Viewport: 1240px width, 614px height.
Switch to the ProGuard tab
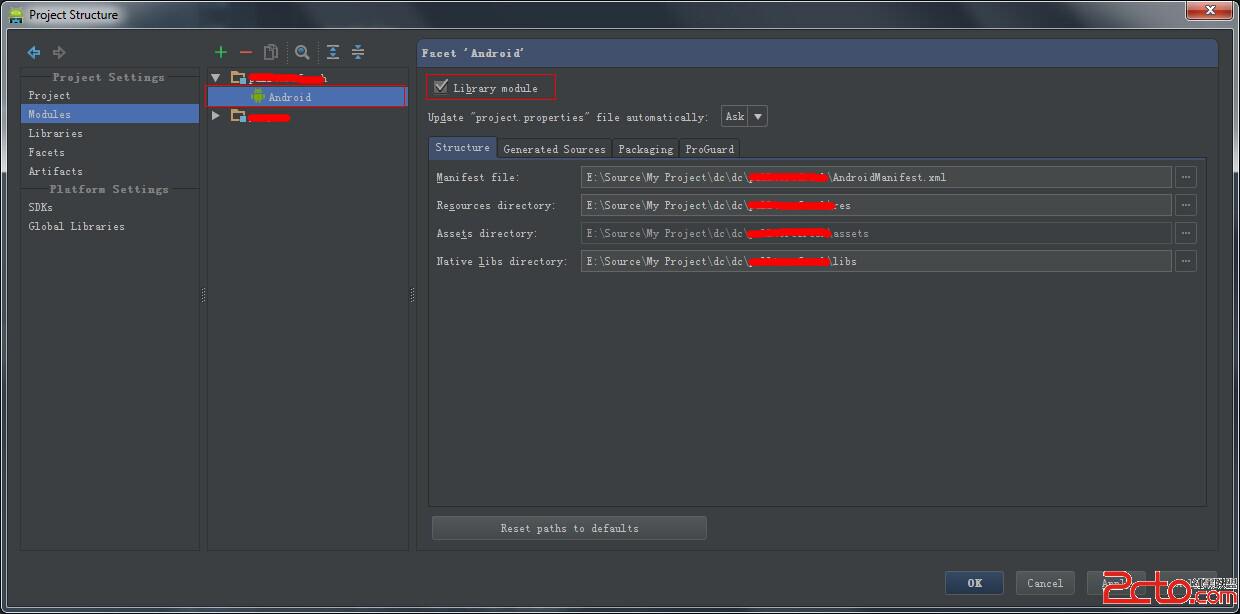710,149
